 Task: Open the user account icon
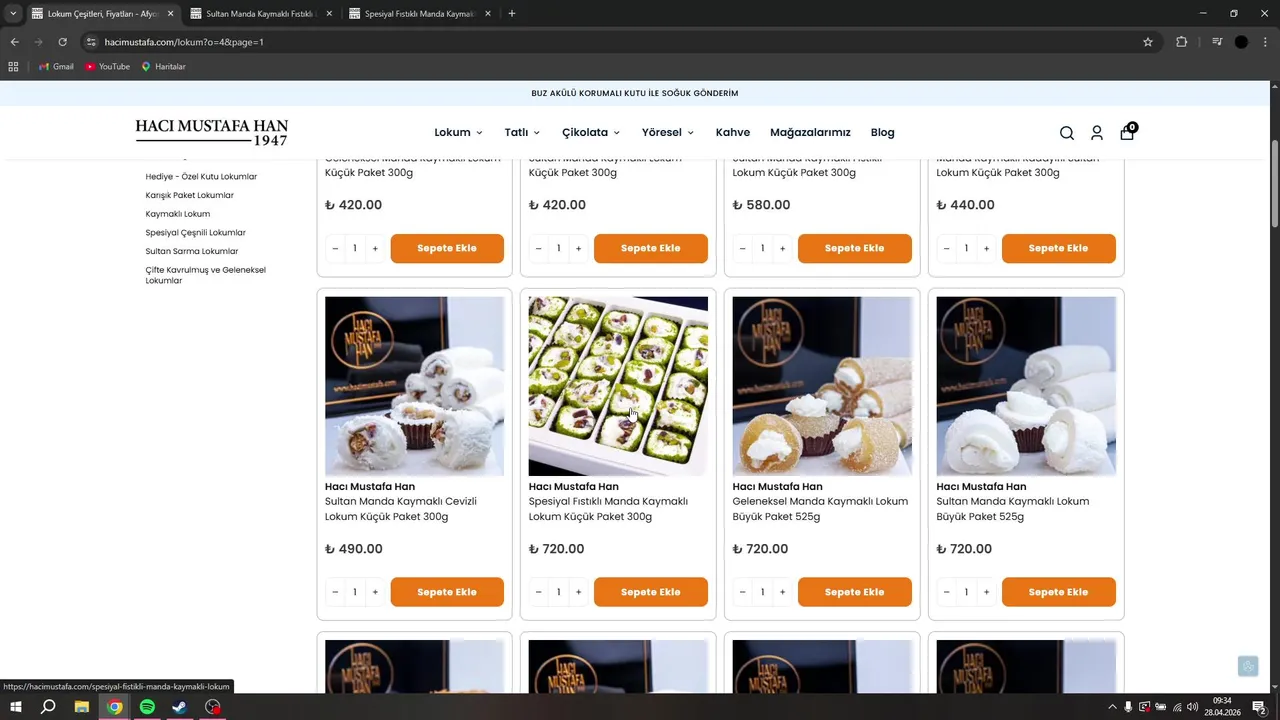1097,133
